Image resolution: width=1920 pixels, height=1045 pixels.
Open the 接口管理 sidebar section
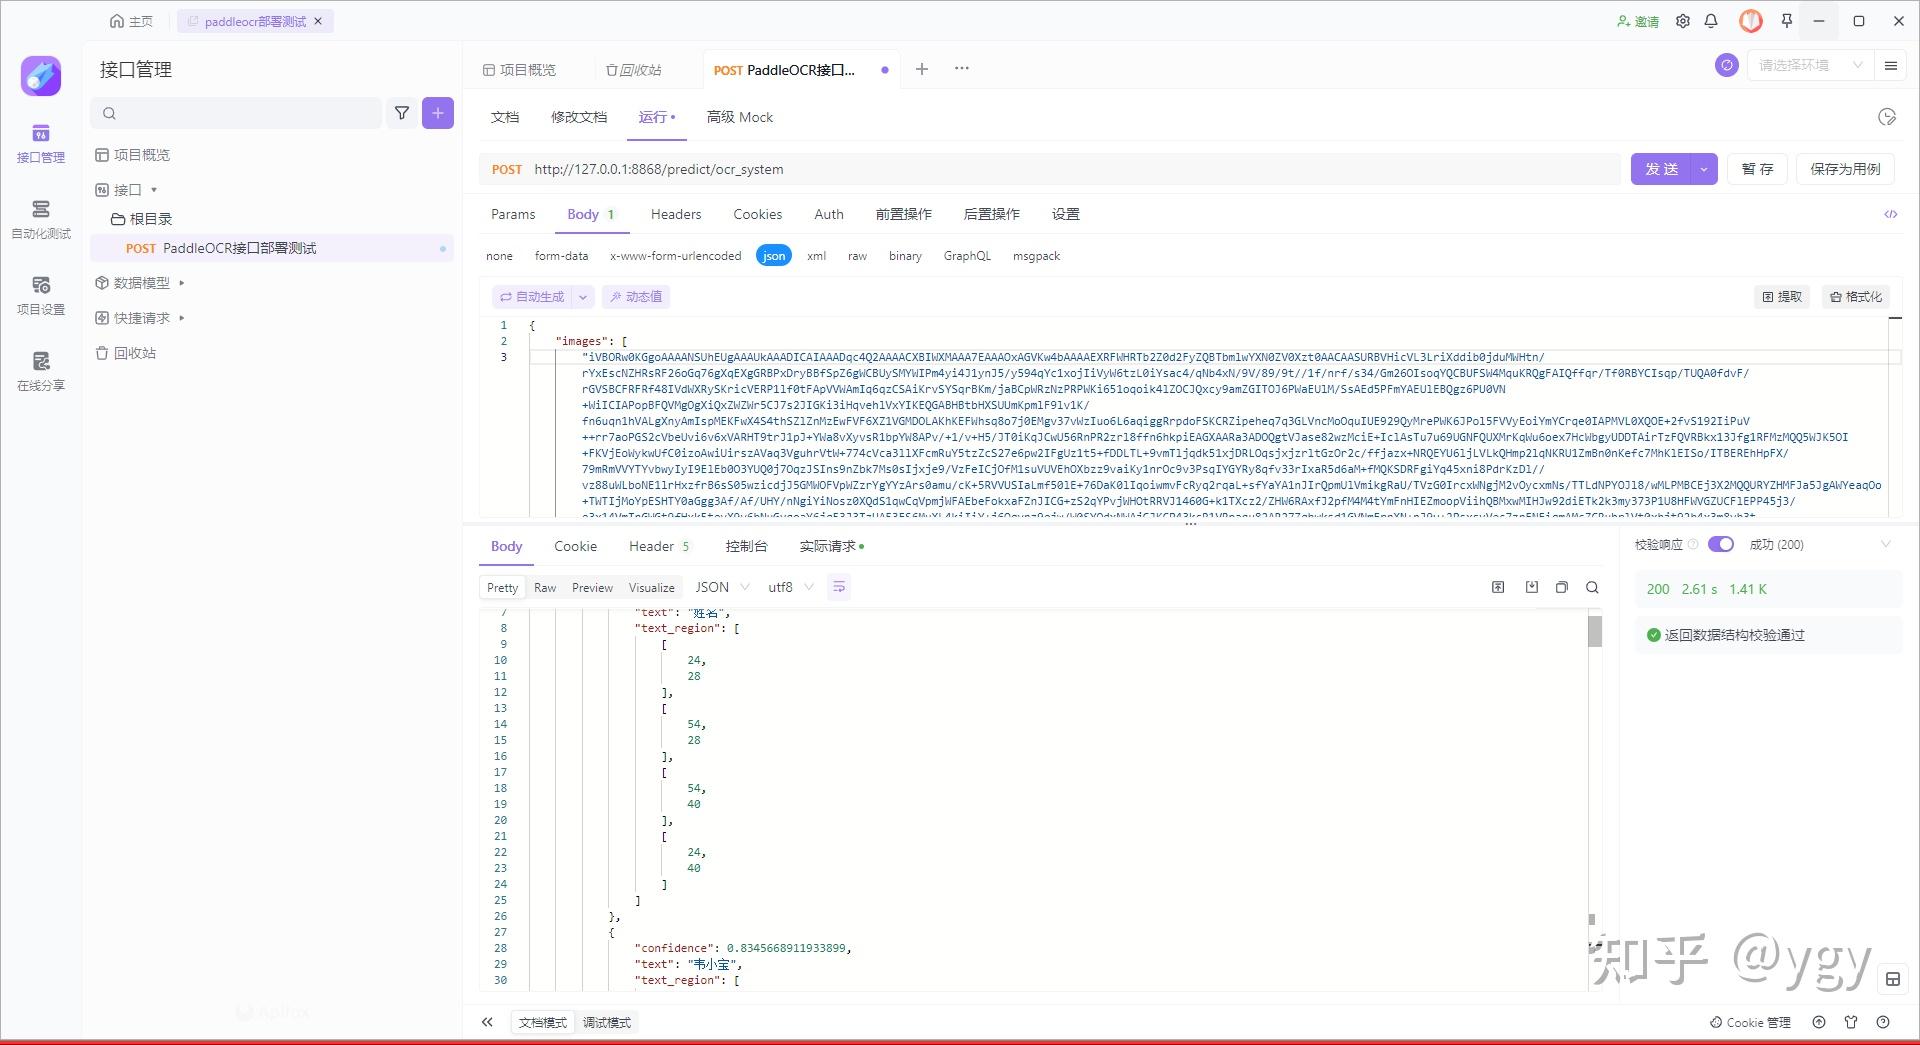pos(41,144)
